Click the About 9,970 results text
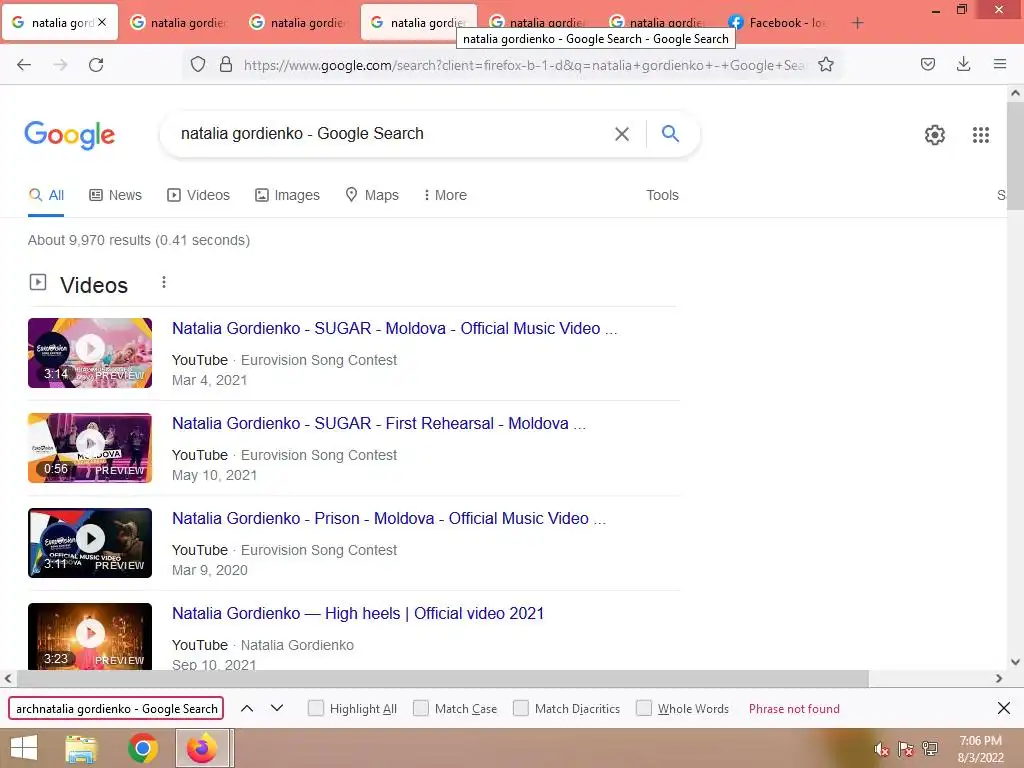1024x768 pixels. pyautogui.click(x=138, y=240)
